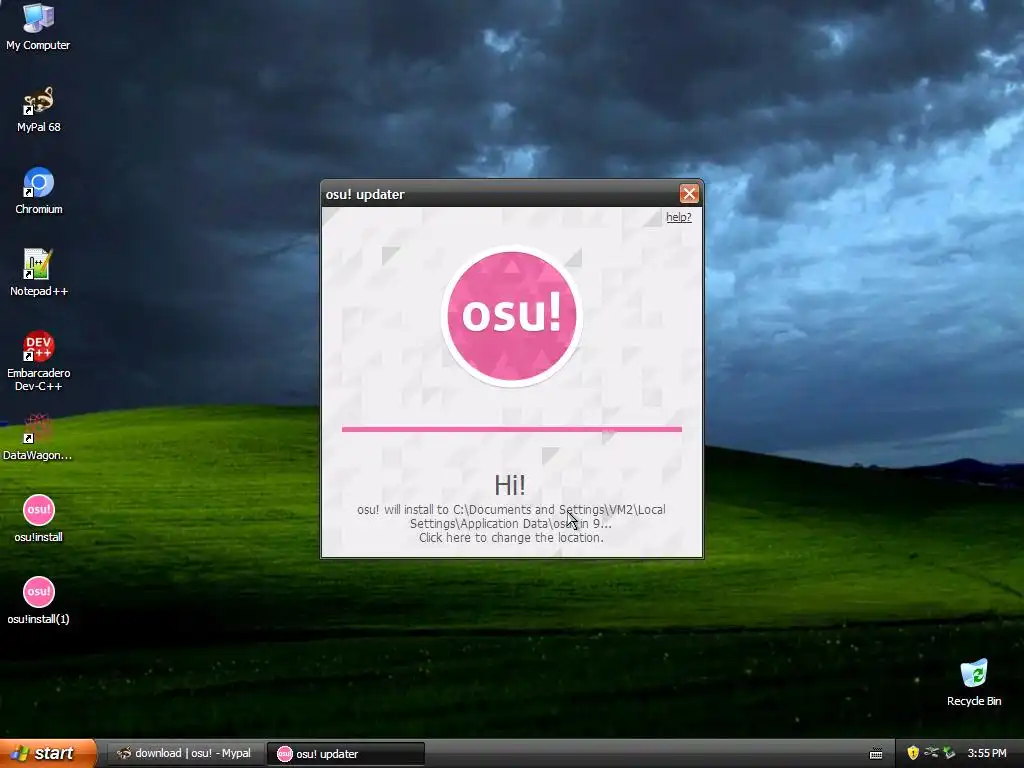Select the MyPal 68 browser shortcut
Image resolution: width=1024 pixels, height=768 pixels.
39,110
